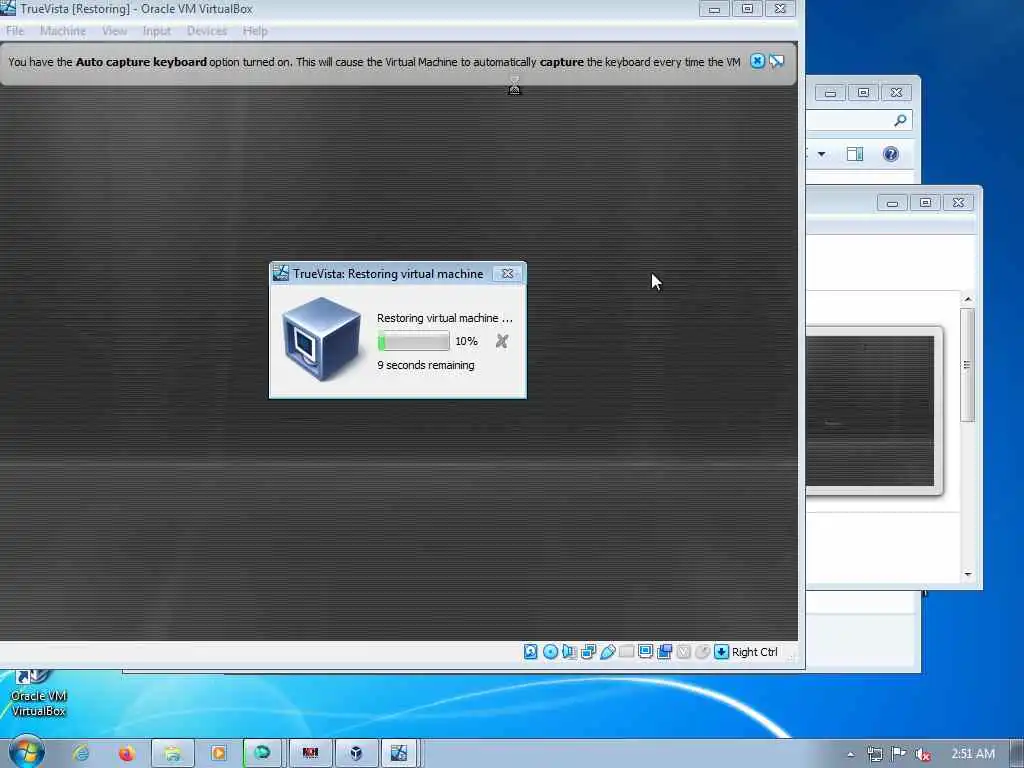Screen dimensions: 1024x768
Task: Click the display status icon
Action: tap(645, 652)
